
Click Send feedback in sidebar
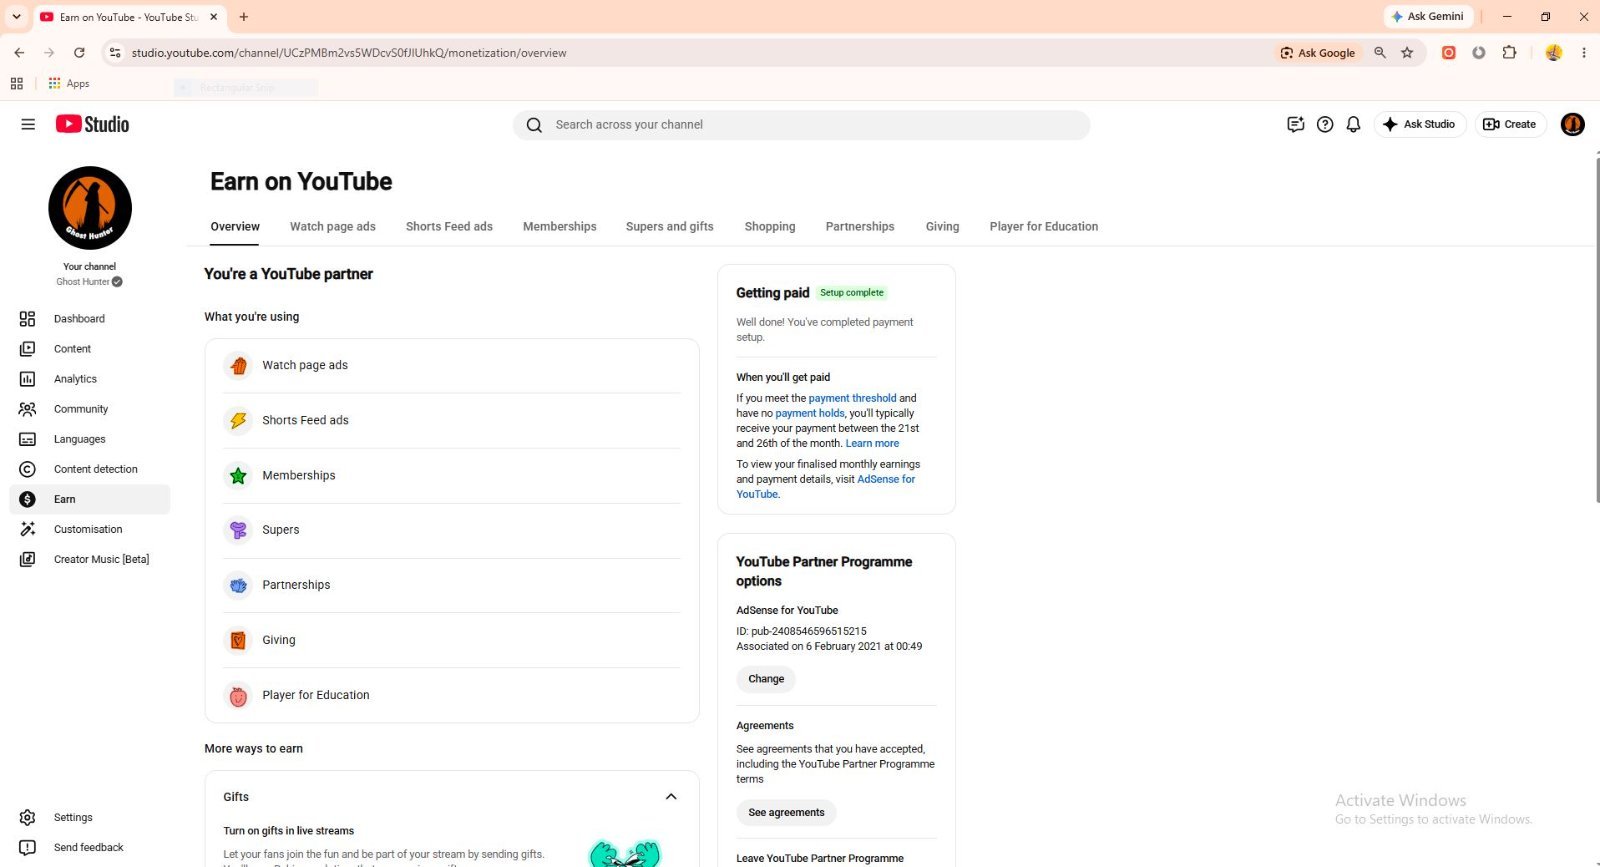(x=88, y=847)
